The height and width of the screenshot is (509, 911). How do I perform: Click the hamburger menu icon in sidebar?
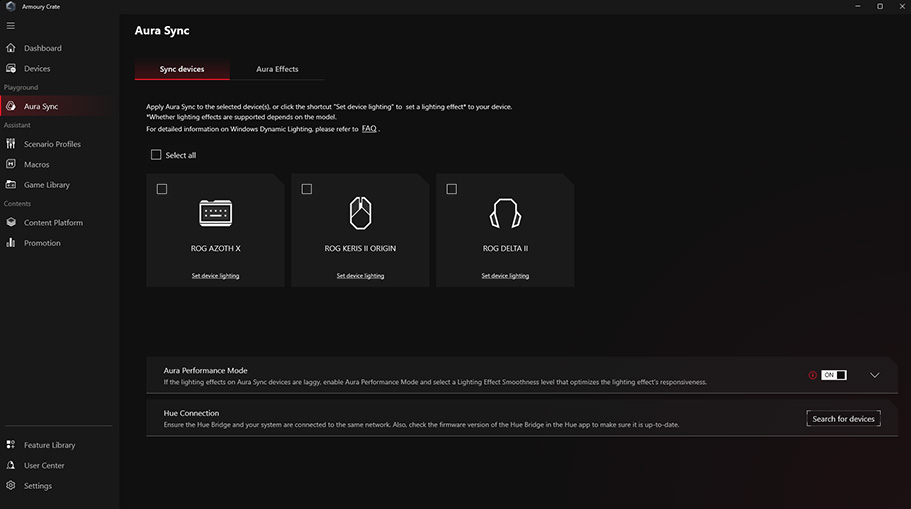pos(11,25)
